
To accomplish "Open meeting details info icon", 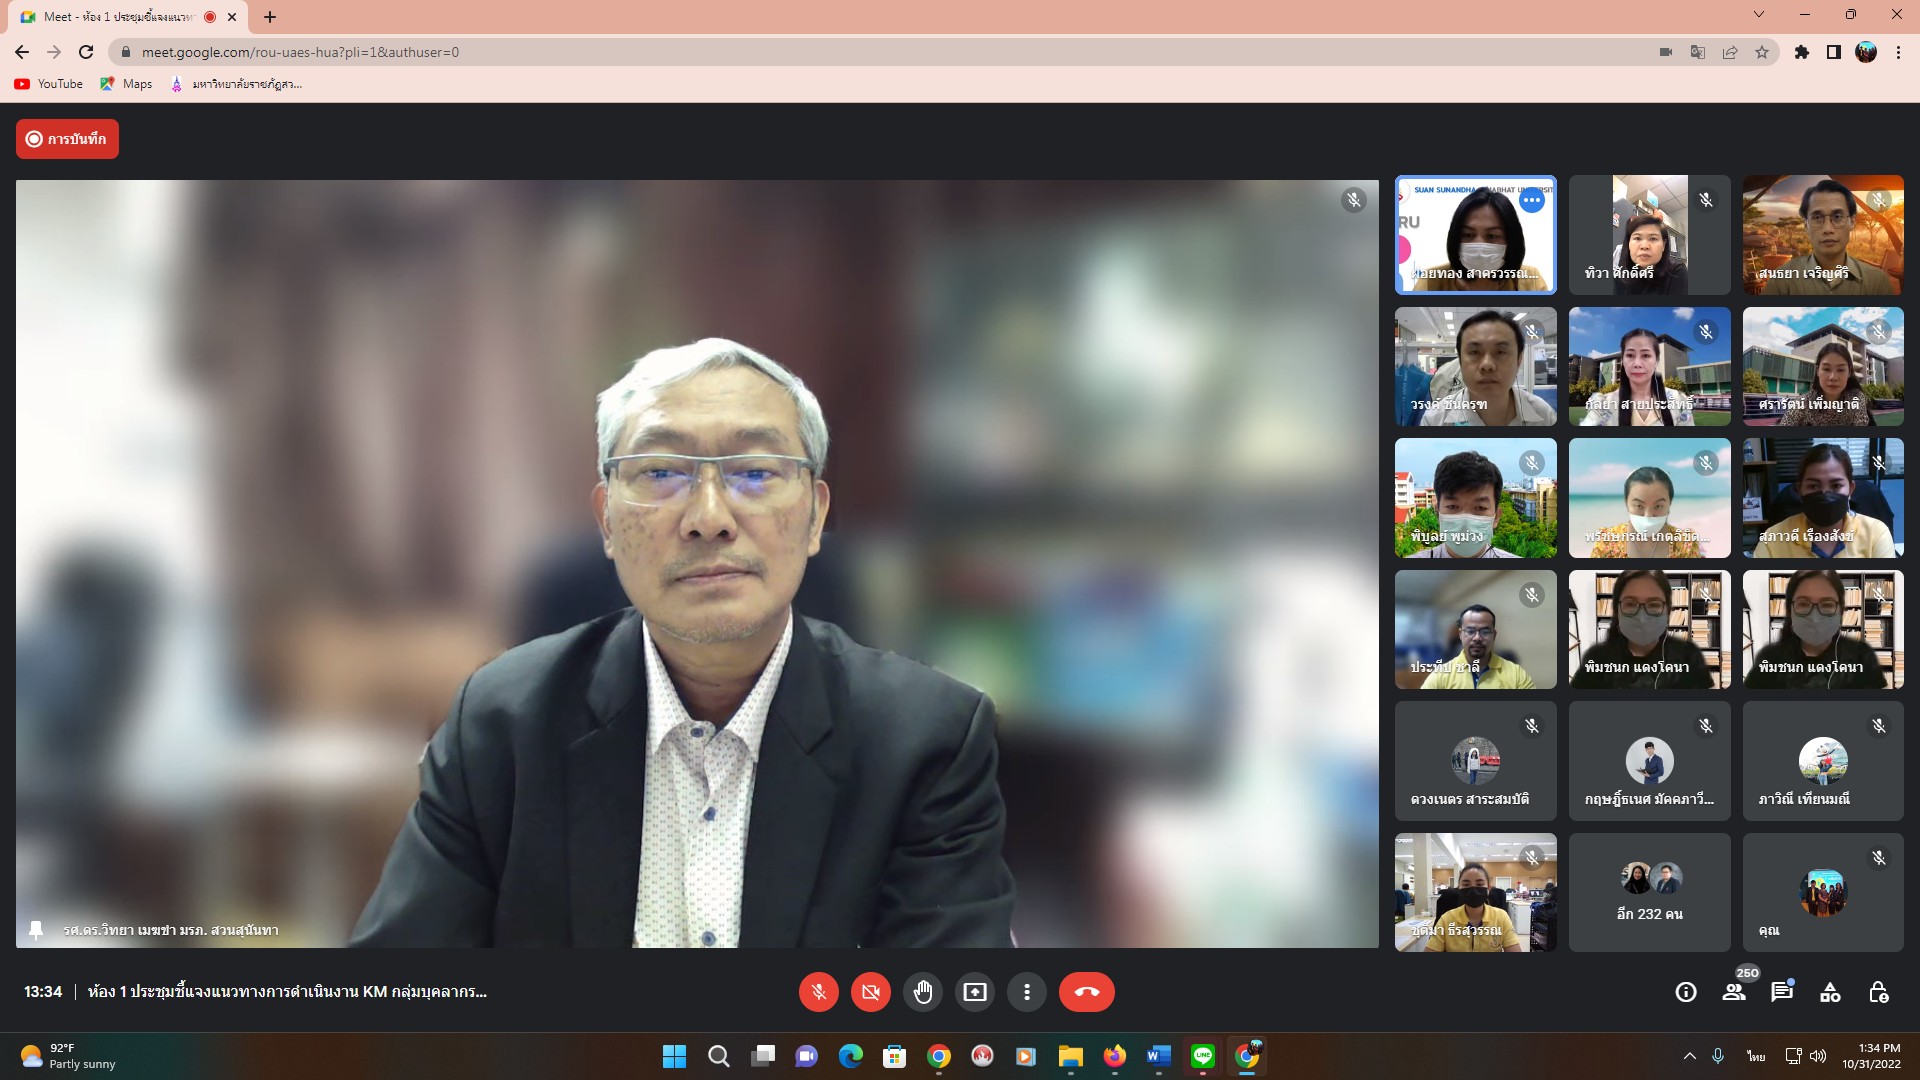I will [1686, 992].
